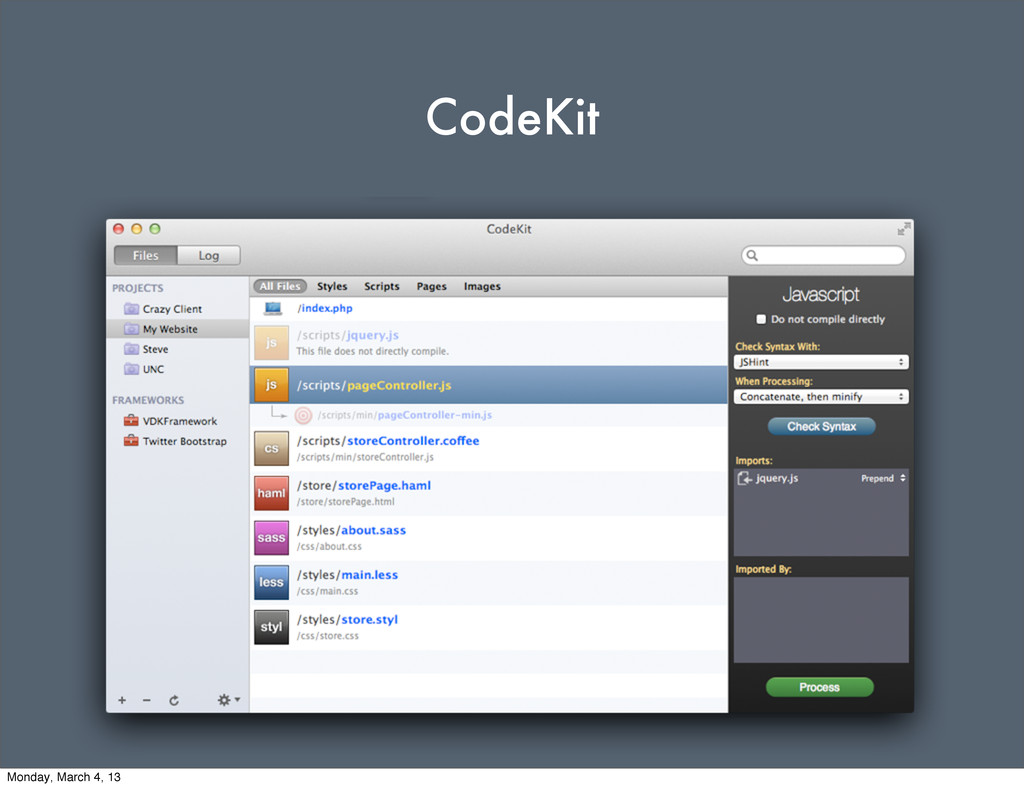Refresh the project with the reload icon
Viewport: 1024px width, 788px height.
[x=174, y=700]
